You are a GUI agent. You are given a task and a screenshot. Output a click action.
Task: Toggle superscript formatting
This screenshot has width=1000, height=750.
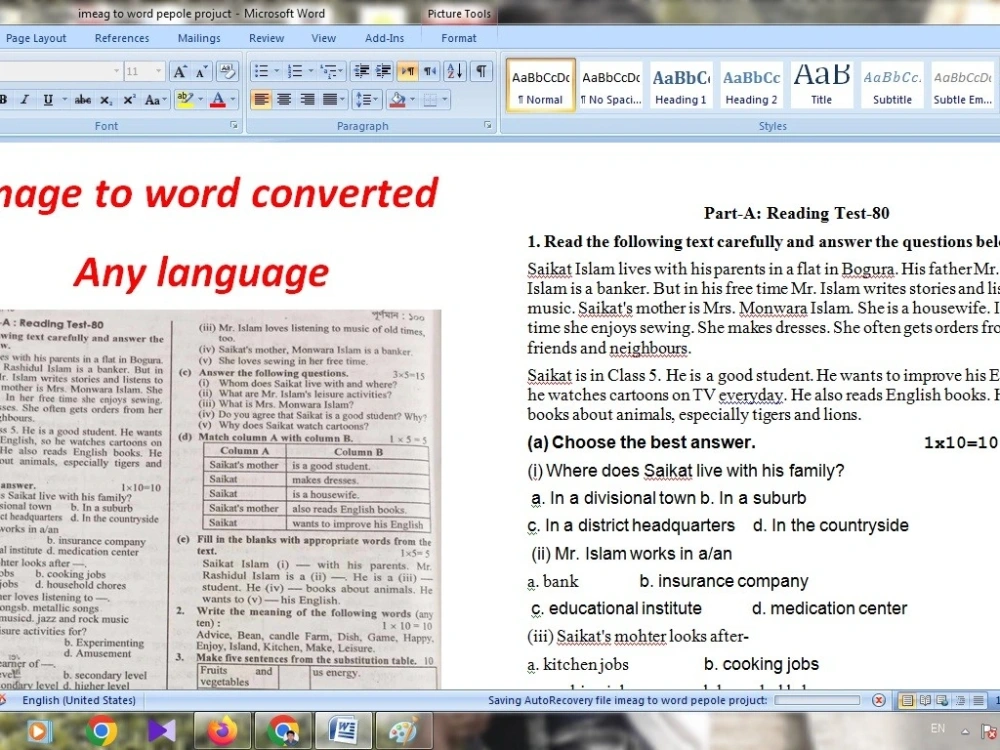point(129,99)
